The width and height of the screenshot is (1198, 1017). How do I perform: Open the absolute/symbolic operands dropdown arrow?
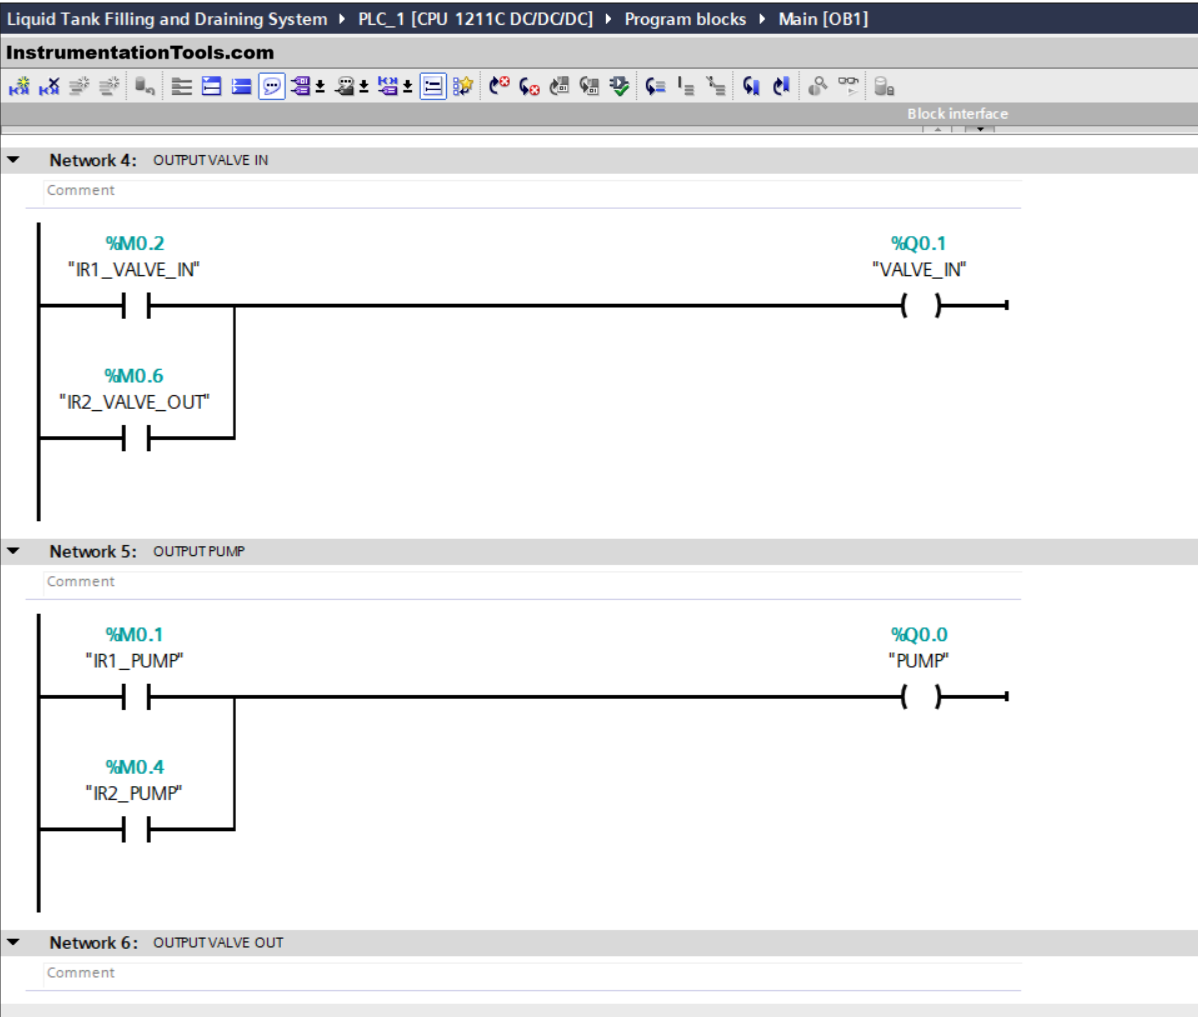pos(320,88)
